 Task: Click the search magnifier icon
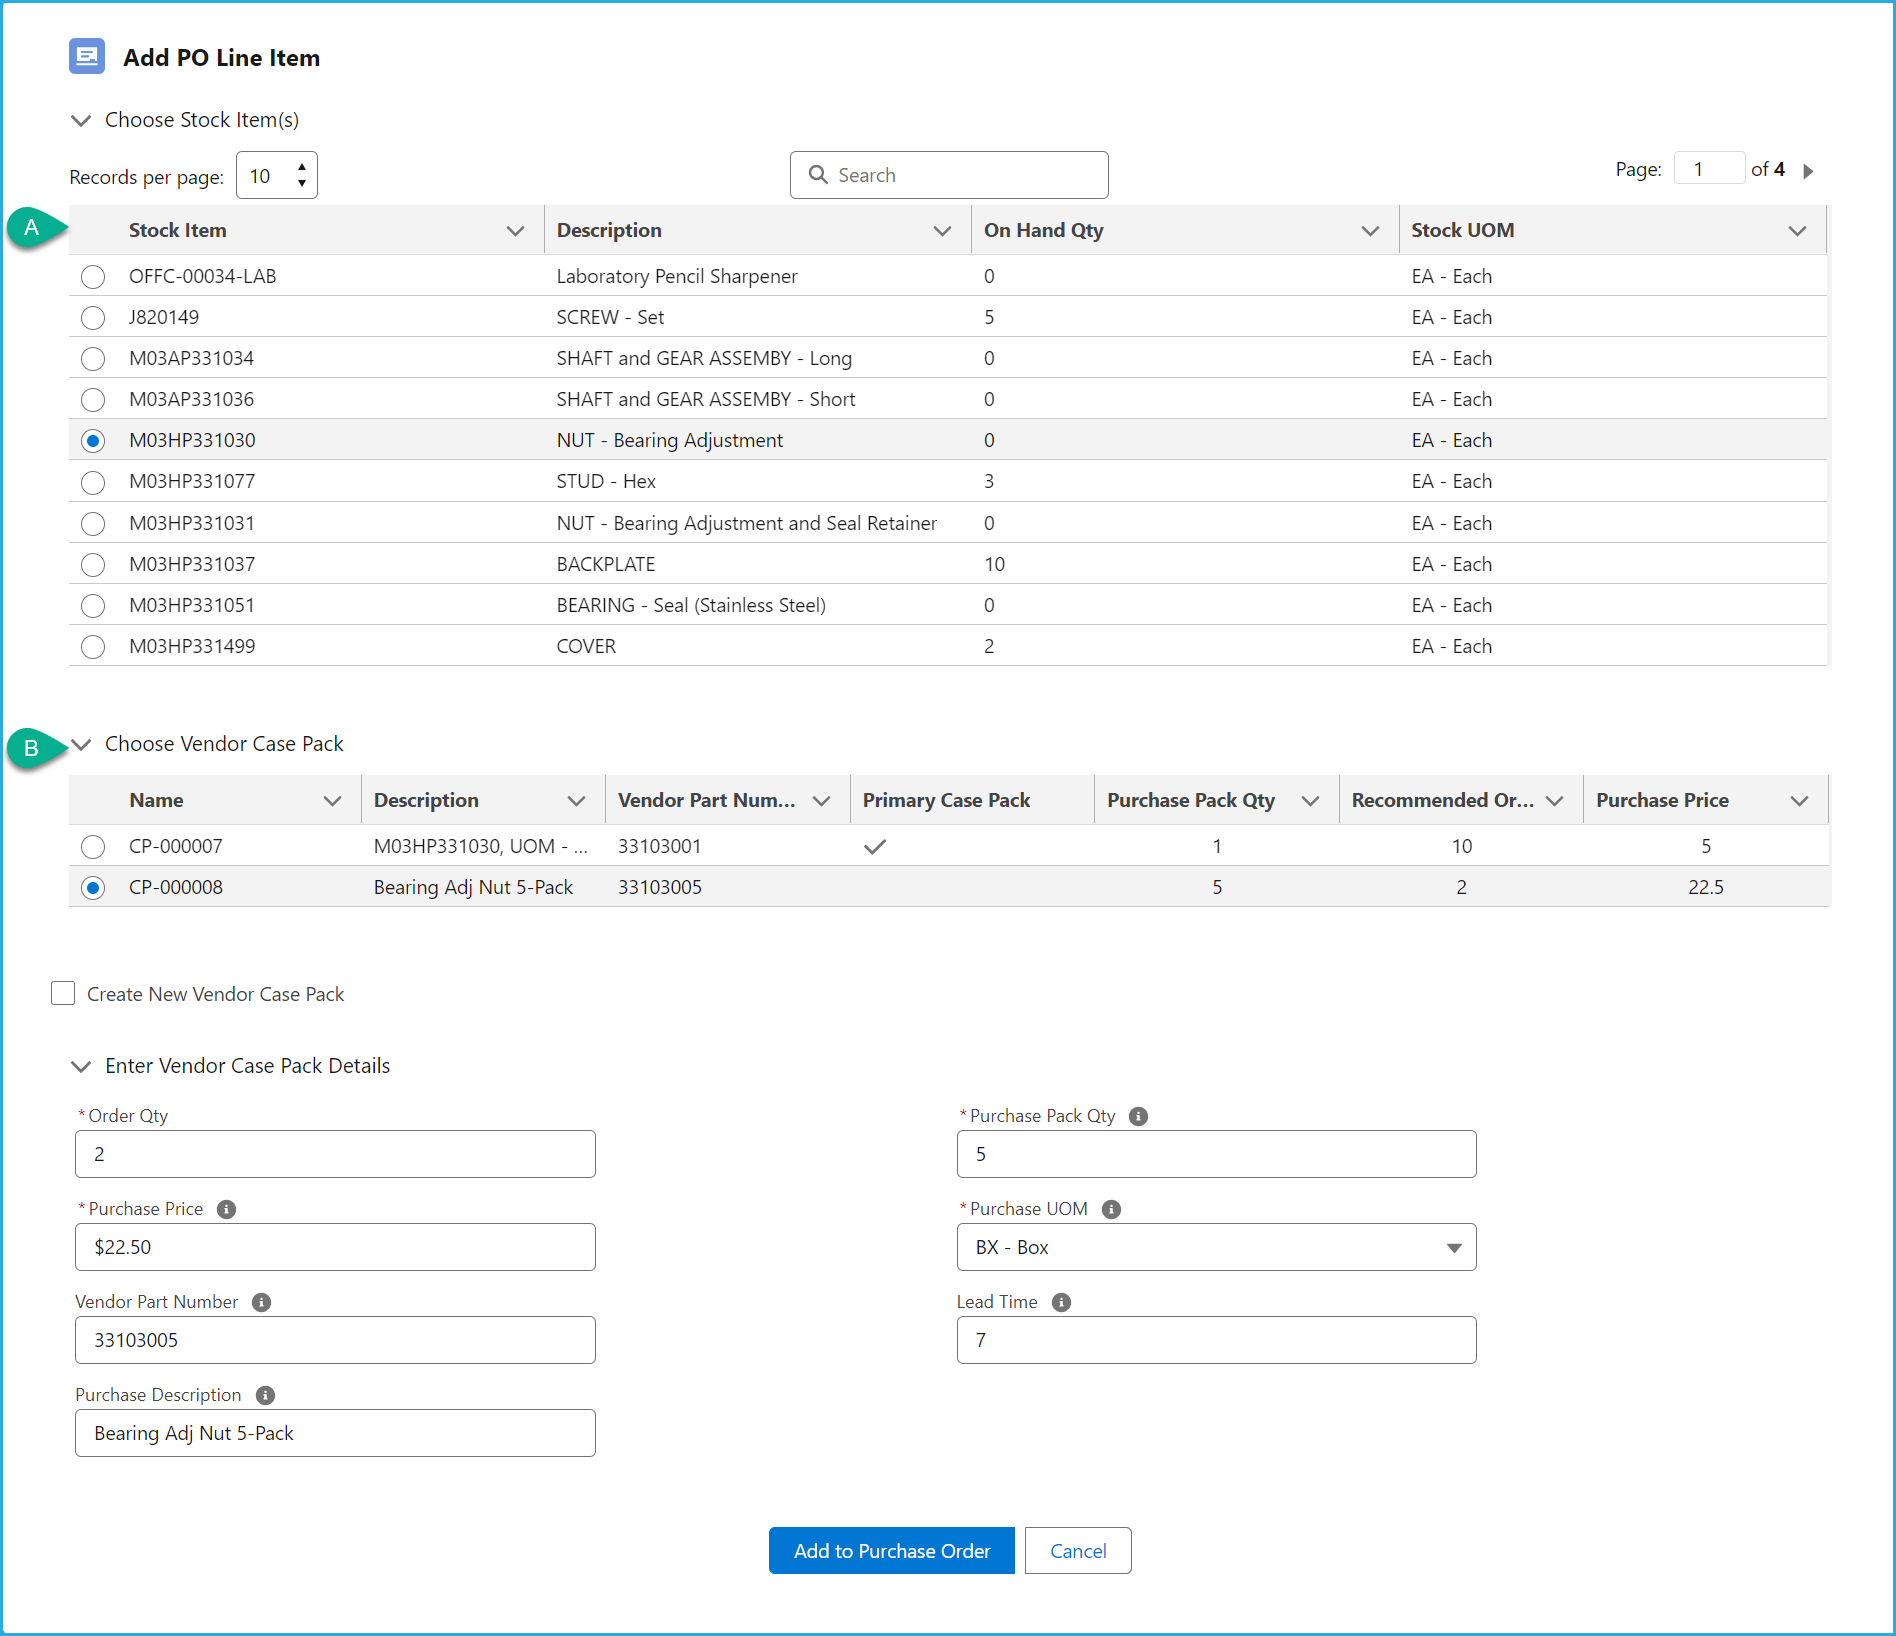820,174
